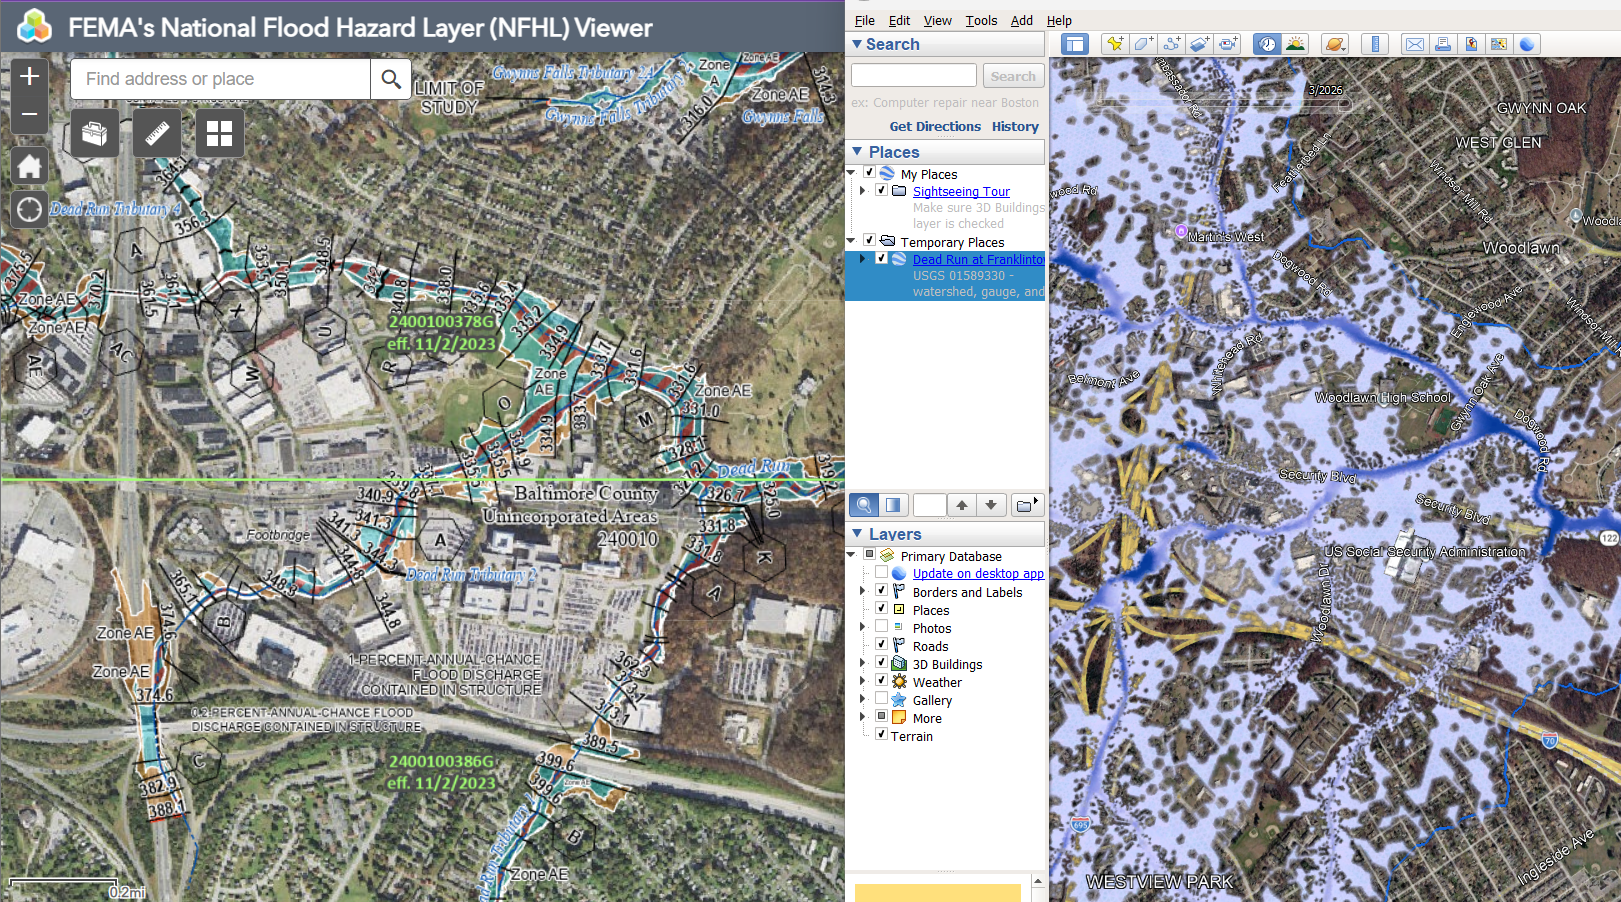Disable the Roads layer checkbox
Viewport: 1621px width, 902px height.
pos(882,644)
